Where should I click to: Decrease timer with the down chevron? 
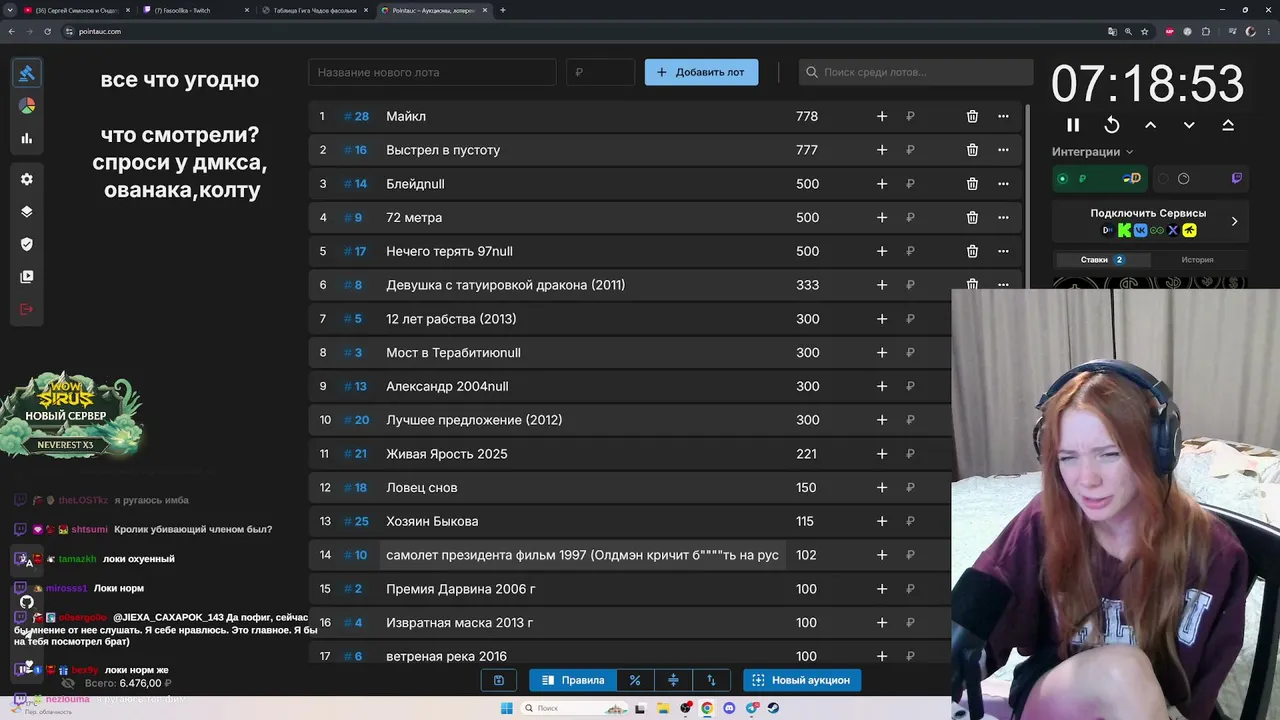coord(1189,125)
